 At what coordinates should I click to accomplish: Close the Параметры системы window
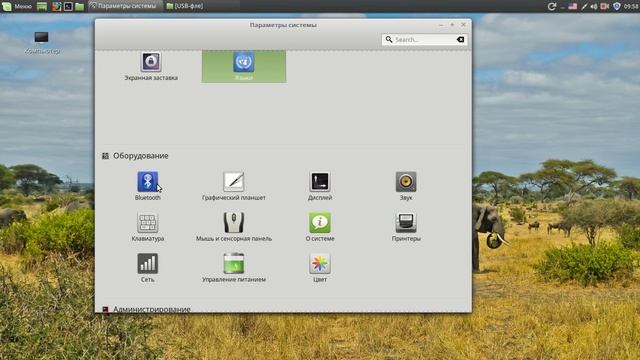[463, 24]
